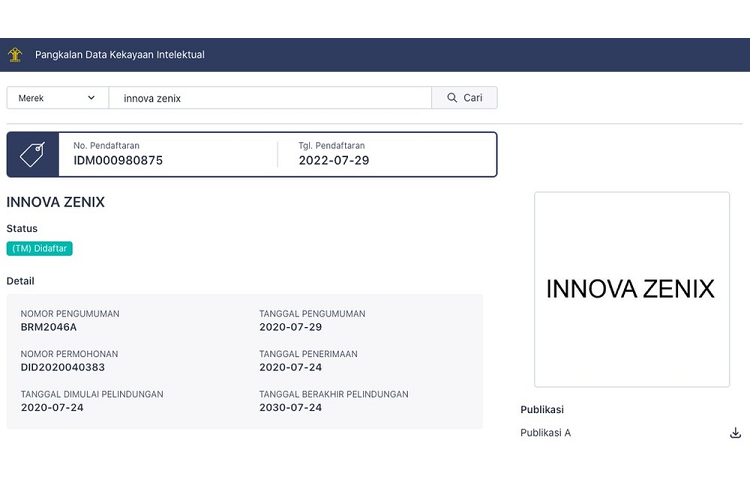Open the Merek category dropdown
750x500 pixels.
tap(57, 98)
